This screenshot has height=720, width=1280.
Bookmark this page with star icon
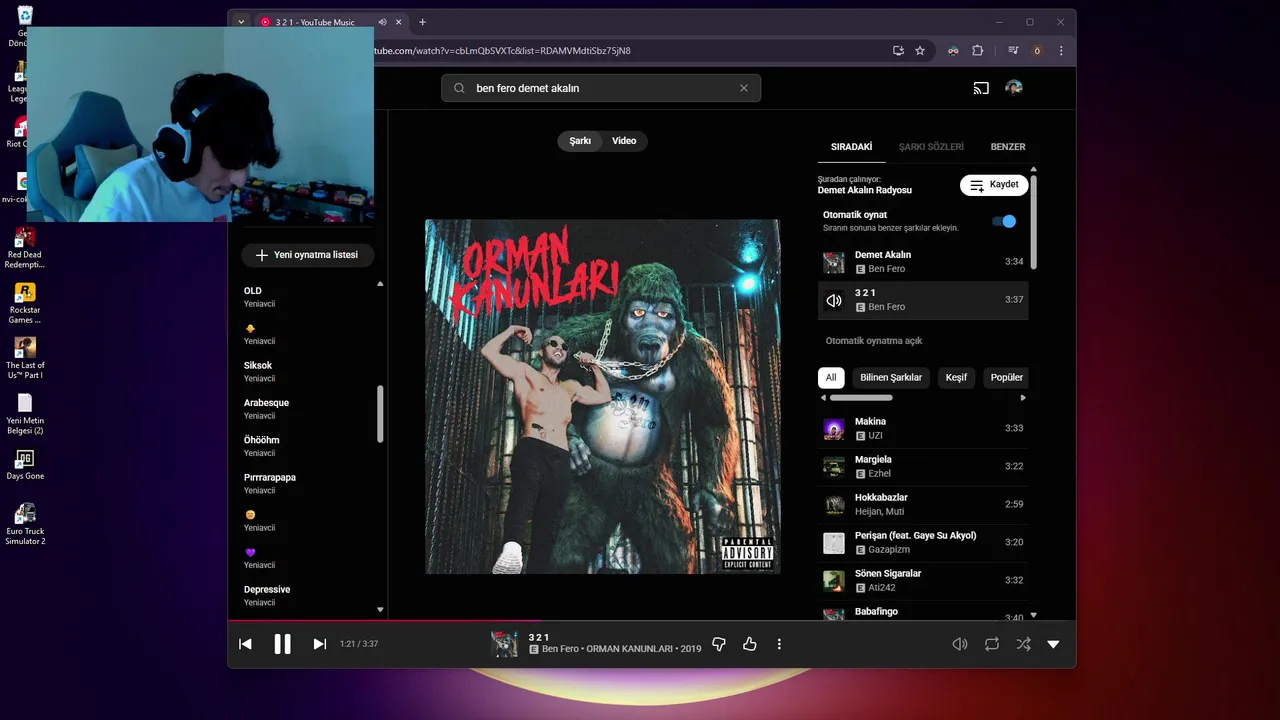[x=920, y=51]
